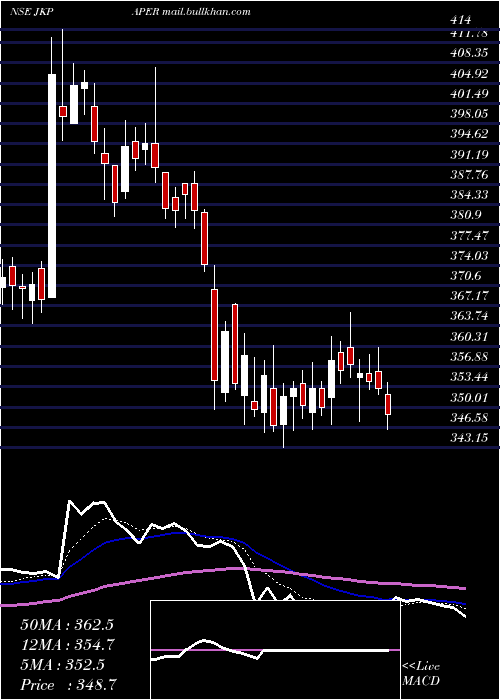This screenshot has width=500, height=700.
Task: Click the 12MA : 354.7 readout
Action: tap(67, 645)
